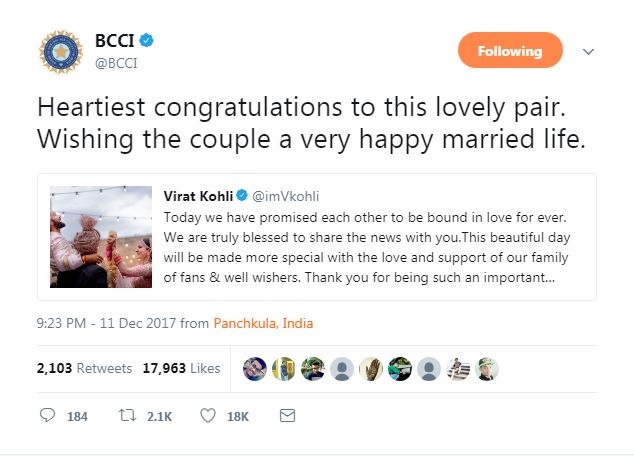Open BCCI profile logo avatar
The height and width of the screenshot is (456, 634).
coord(62,52)
